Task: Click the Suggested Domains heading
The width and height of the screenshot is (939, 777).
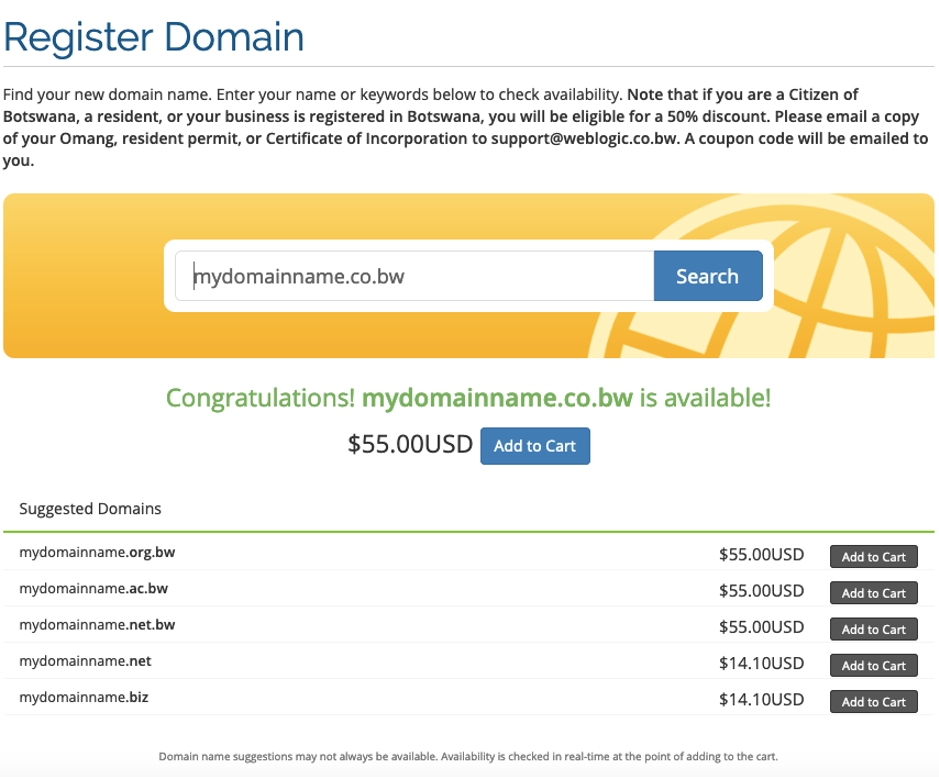Action: point(90,509)
